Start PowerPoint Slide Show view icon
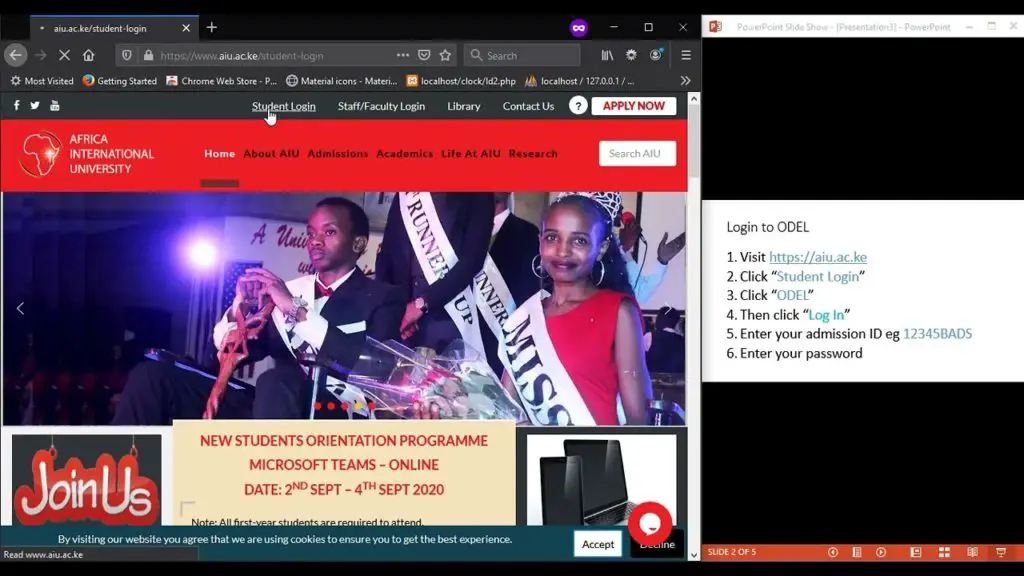Image resolution: width=1024 pixels, height=576 pixels. point(1001,552)
